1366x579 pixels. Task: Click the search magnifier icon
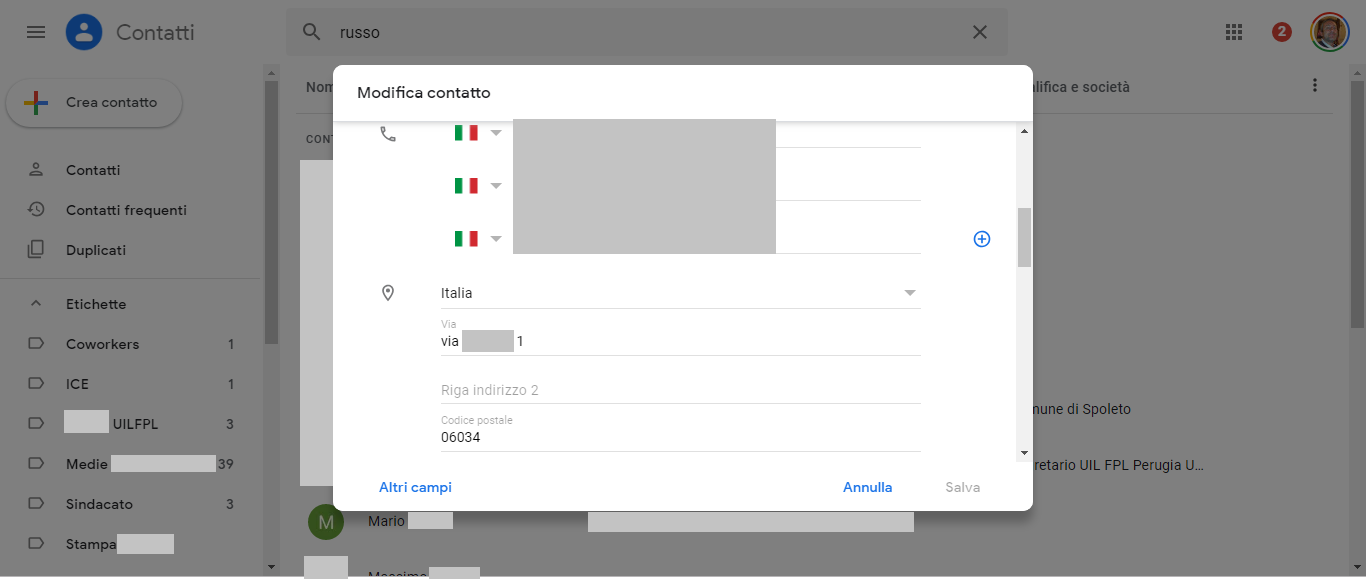[x=312, y=32]
